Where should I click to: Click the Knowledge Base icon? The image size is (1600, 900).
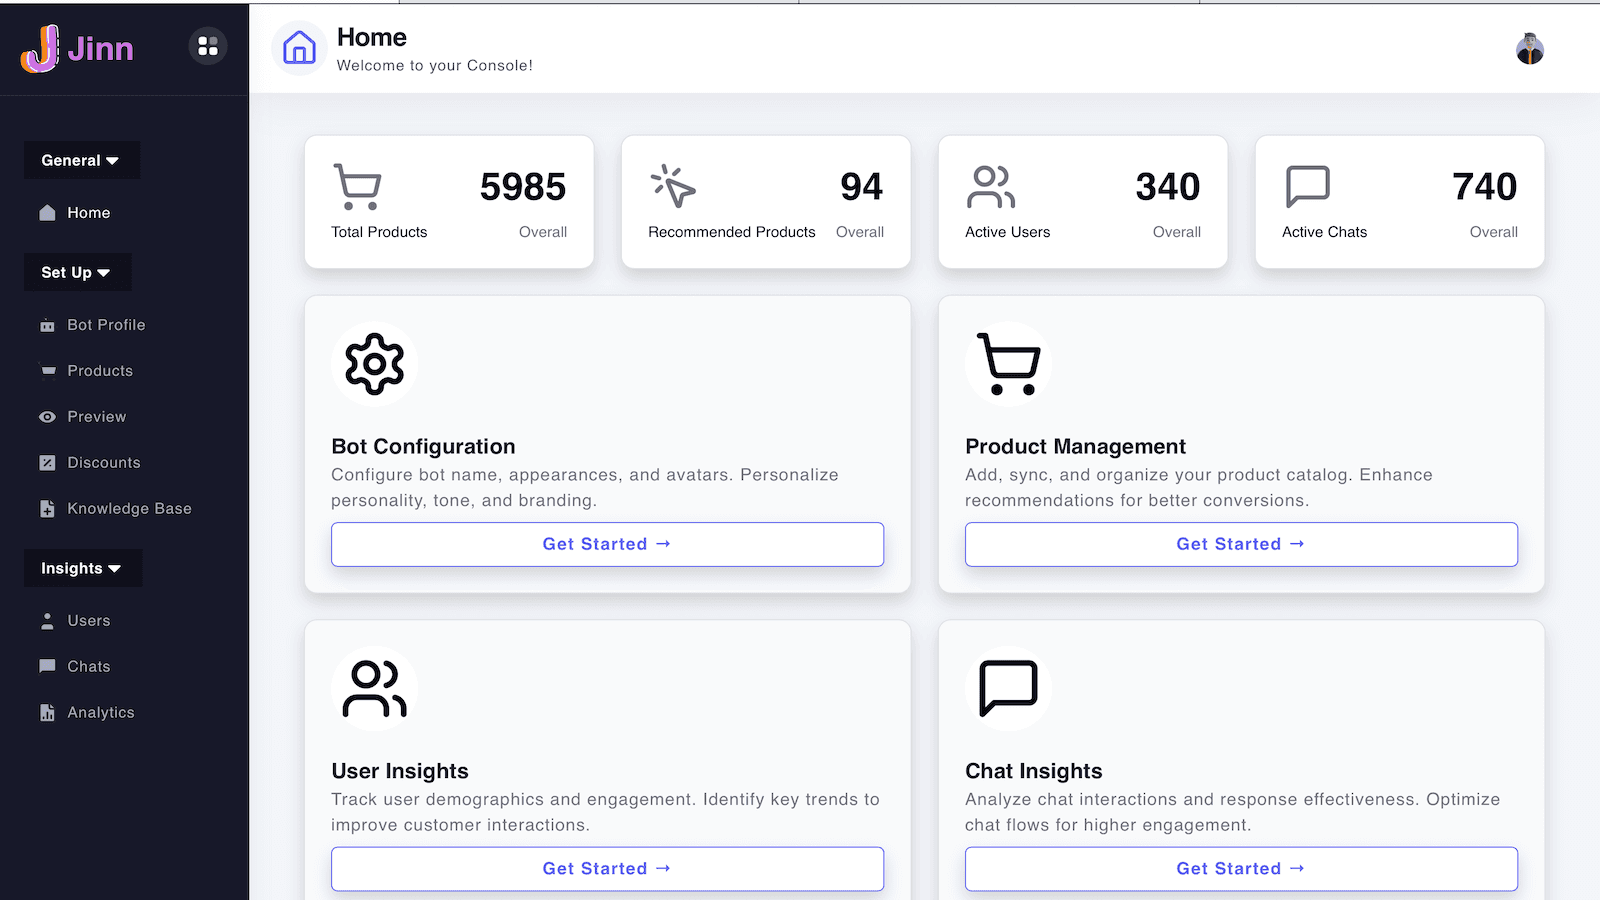point(47,508)
